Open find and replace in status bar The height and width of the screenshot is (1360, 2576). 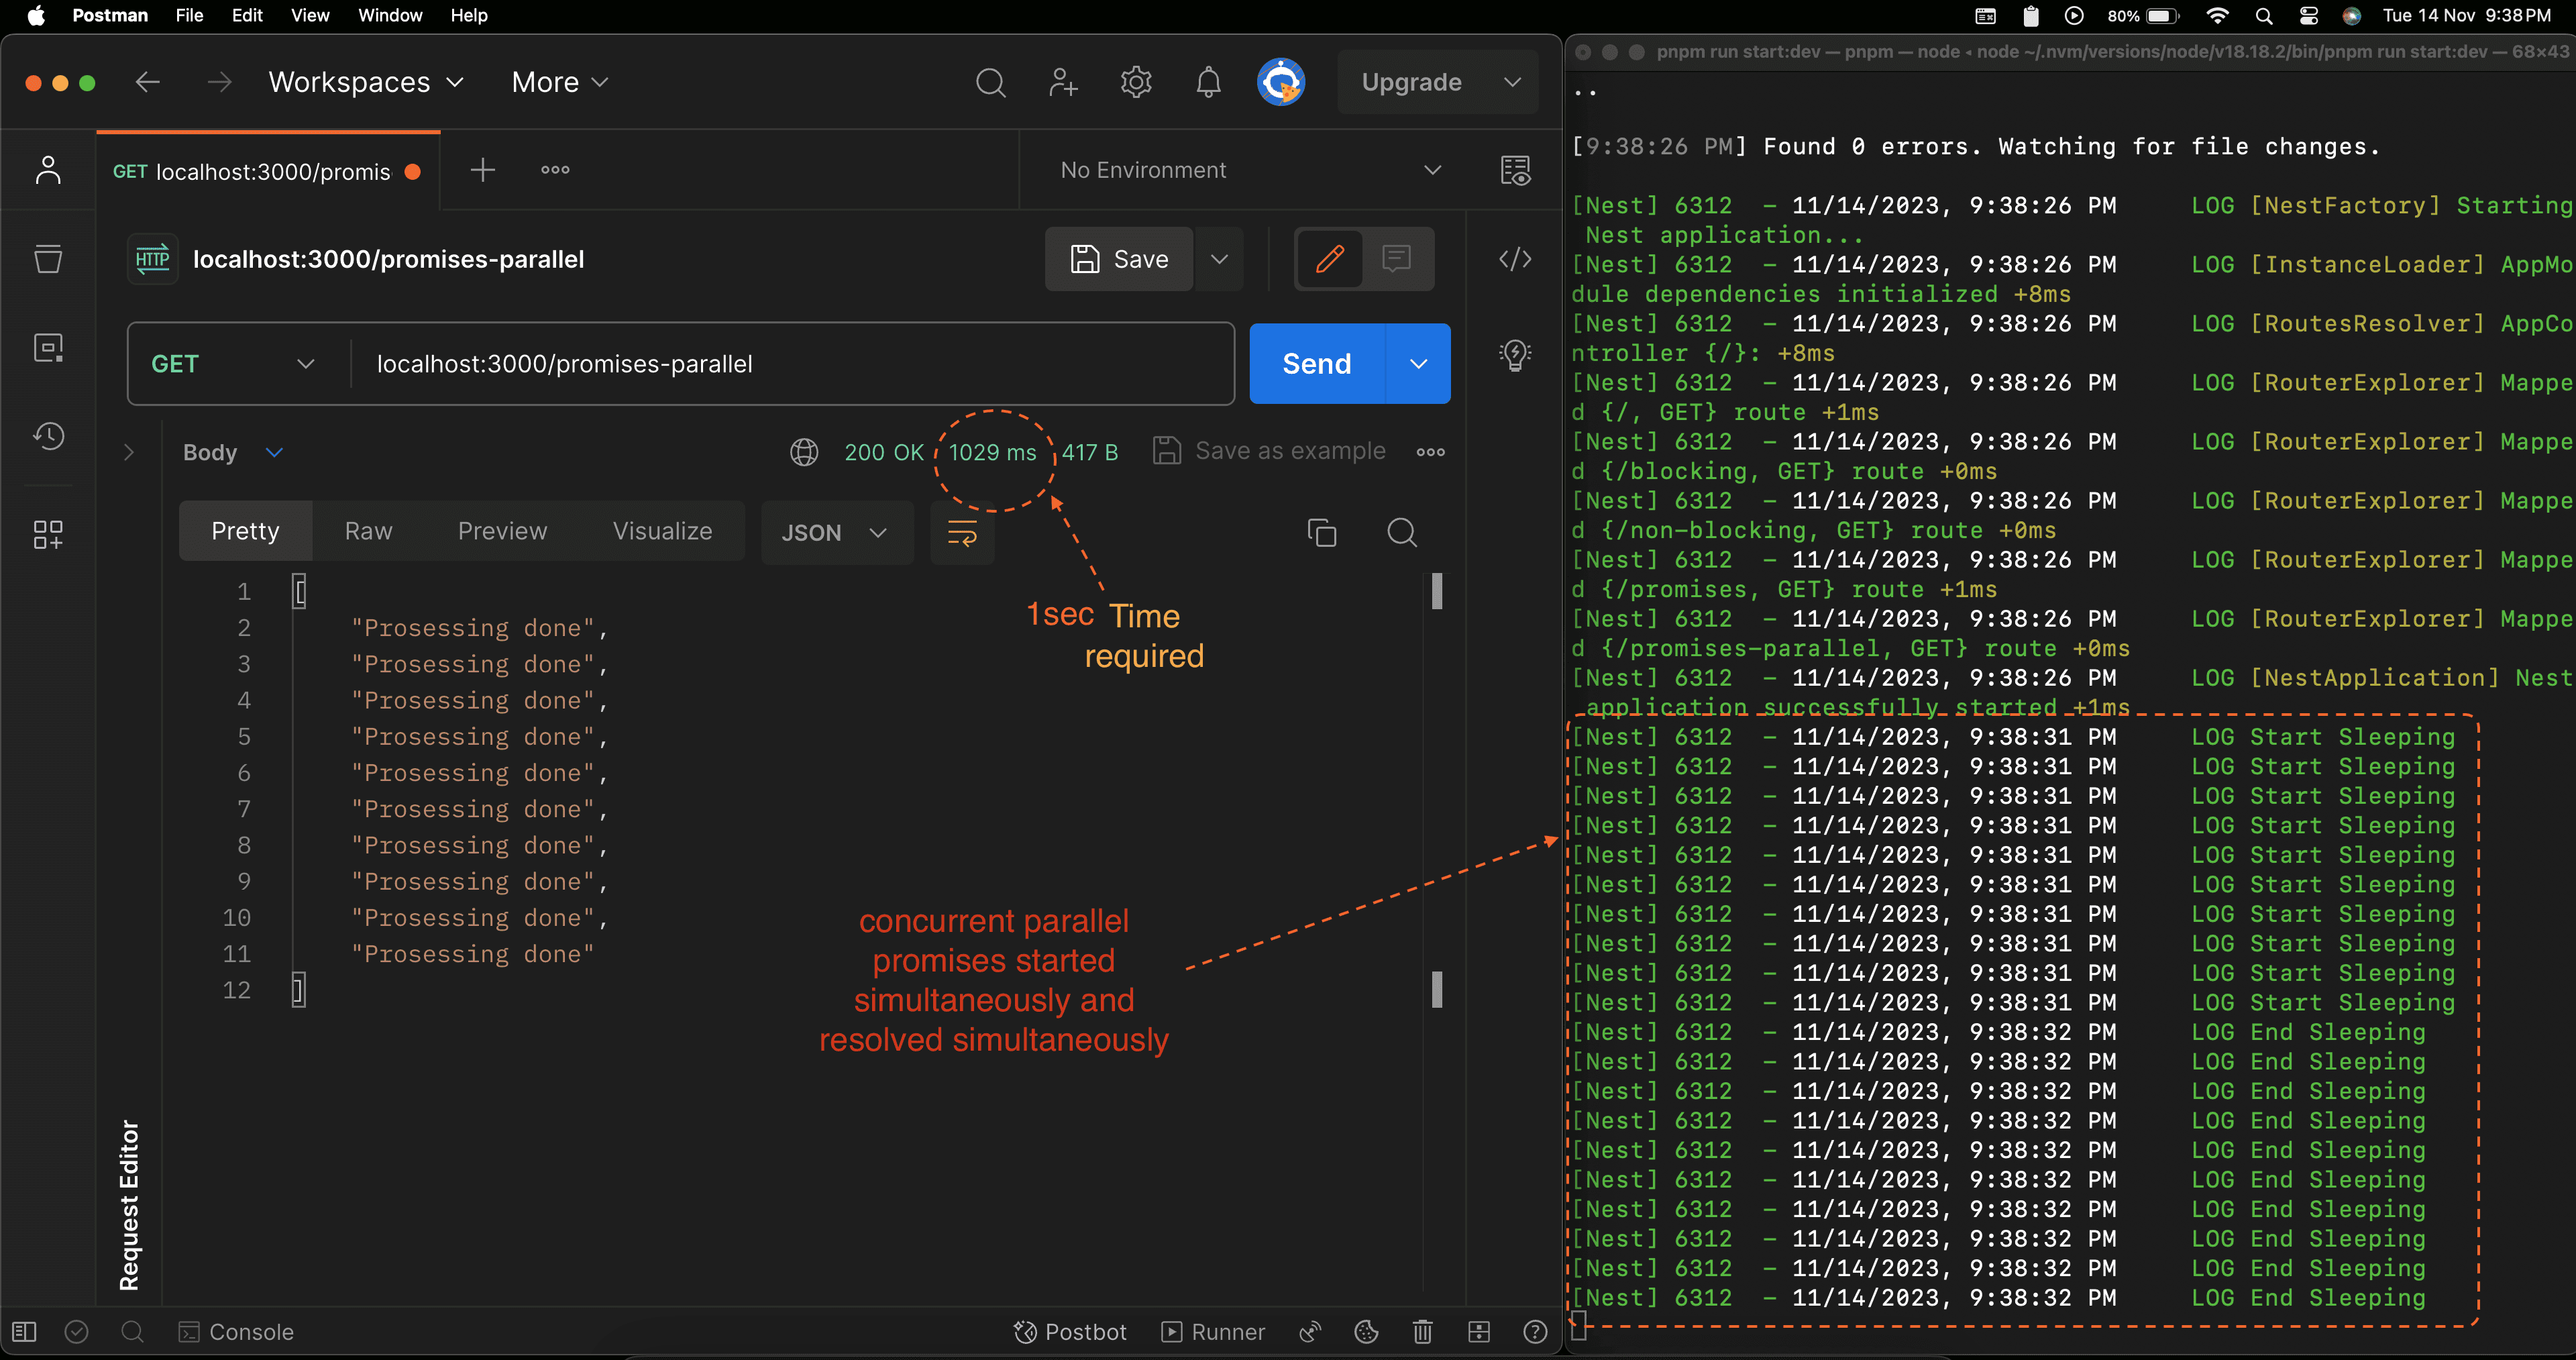(132, 1332)
